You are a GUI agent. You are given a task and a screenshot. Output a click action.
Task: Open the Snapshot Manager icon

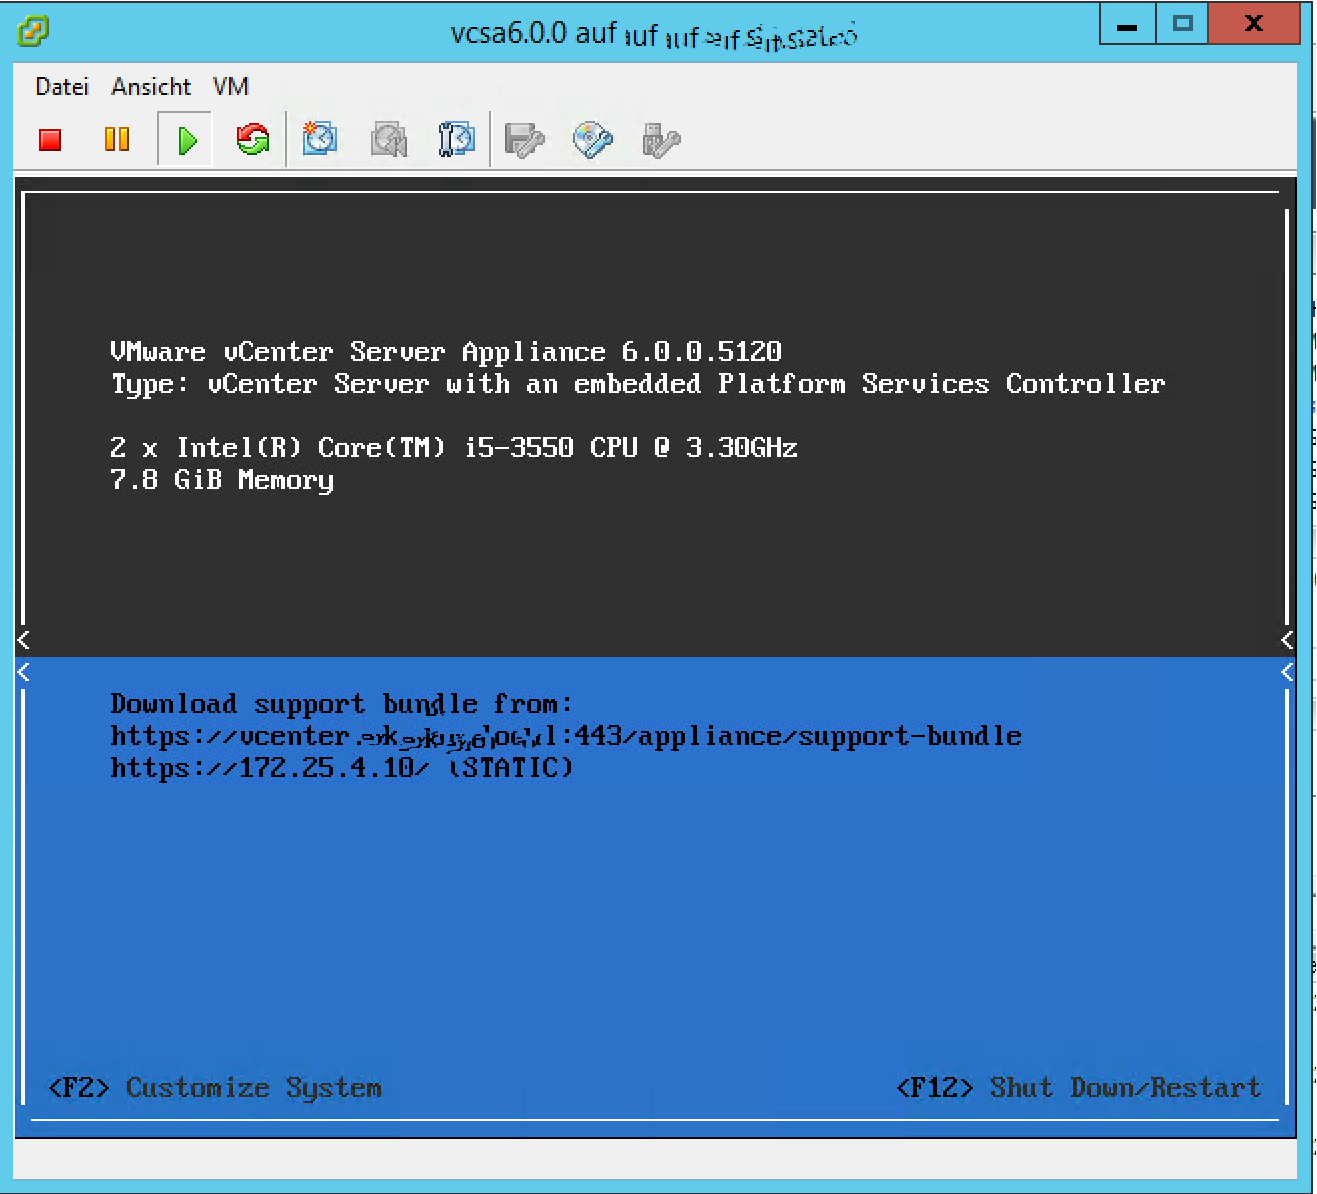[x=456, y=139]
